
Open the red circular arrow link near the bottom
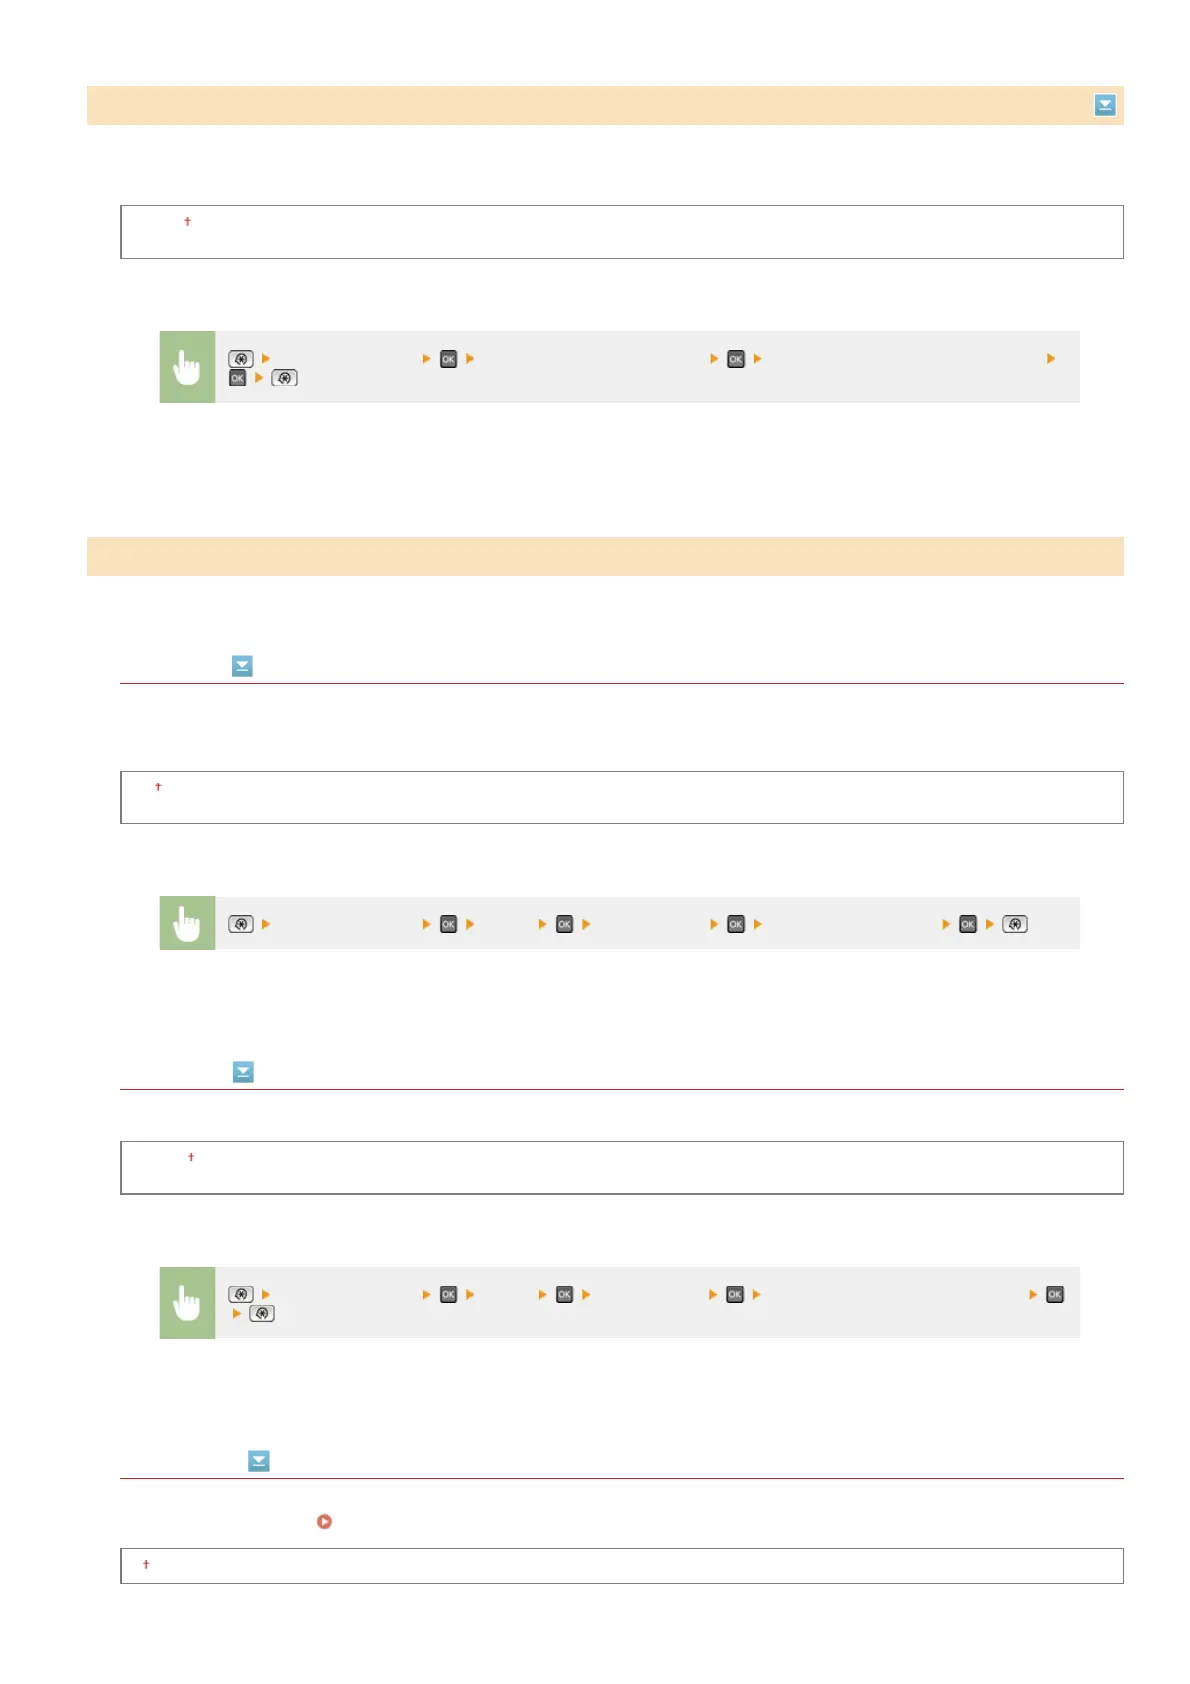pyautogui.click(x=324, y=1521)
